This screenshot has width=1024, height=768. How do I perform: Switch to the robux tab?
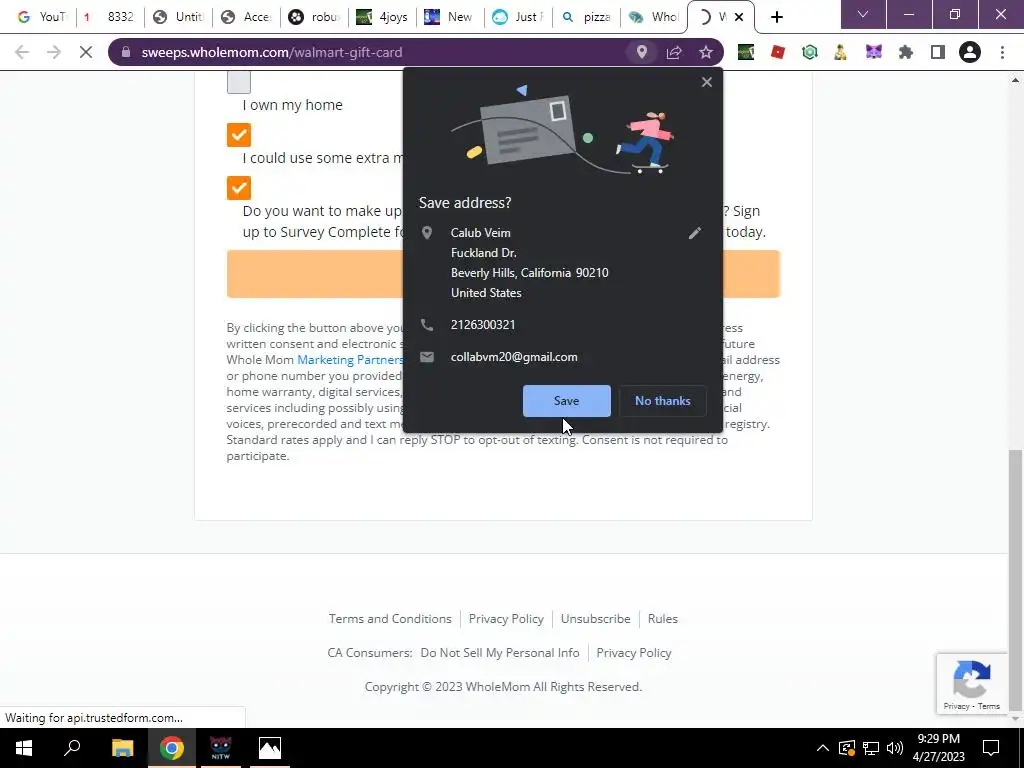click(x=314, y=17)
